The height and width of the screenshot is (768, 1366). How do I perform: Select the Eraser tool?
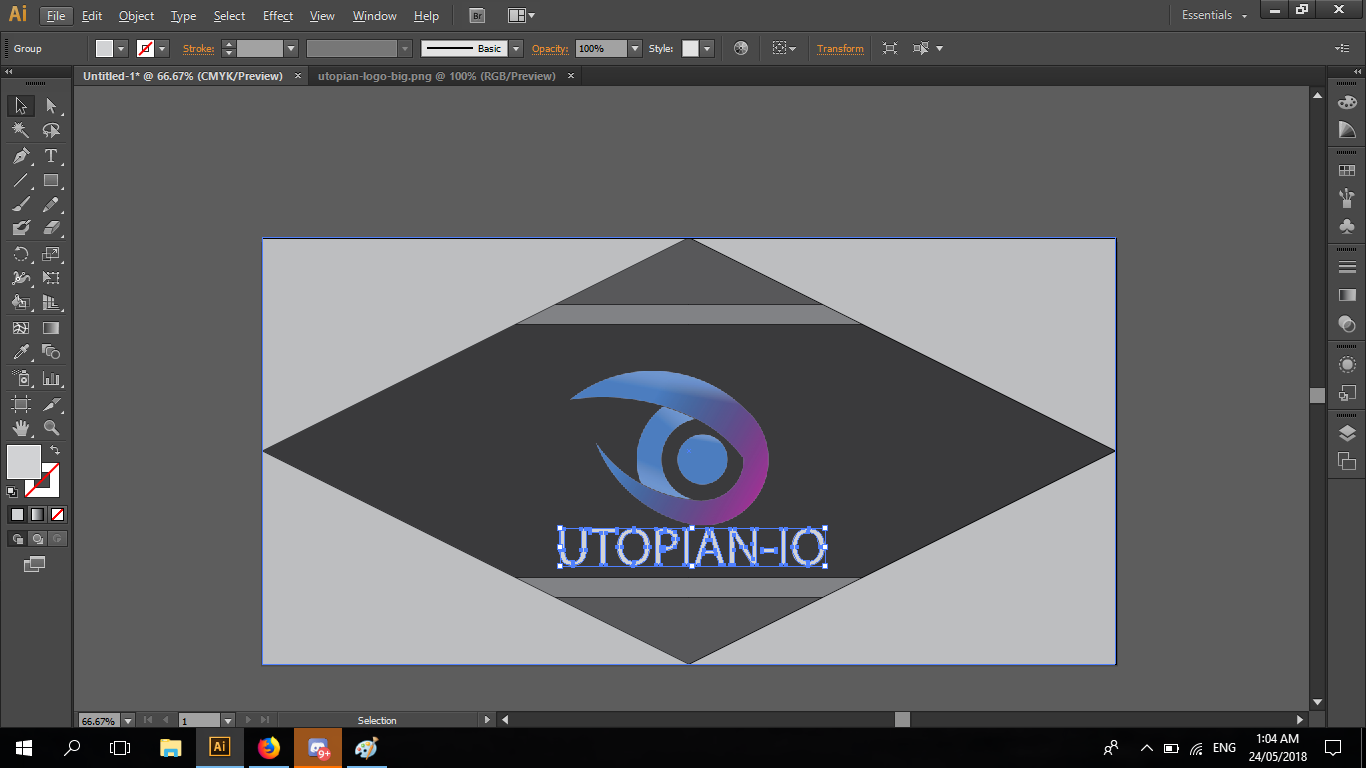(x=51, y=229)
